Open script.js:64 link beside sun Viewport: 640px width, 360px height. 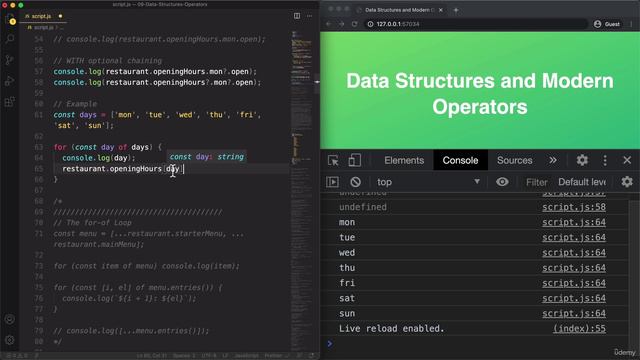click(x=574, y=313)
